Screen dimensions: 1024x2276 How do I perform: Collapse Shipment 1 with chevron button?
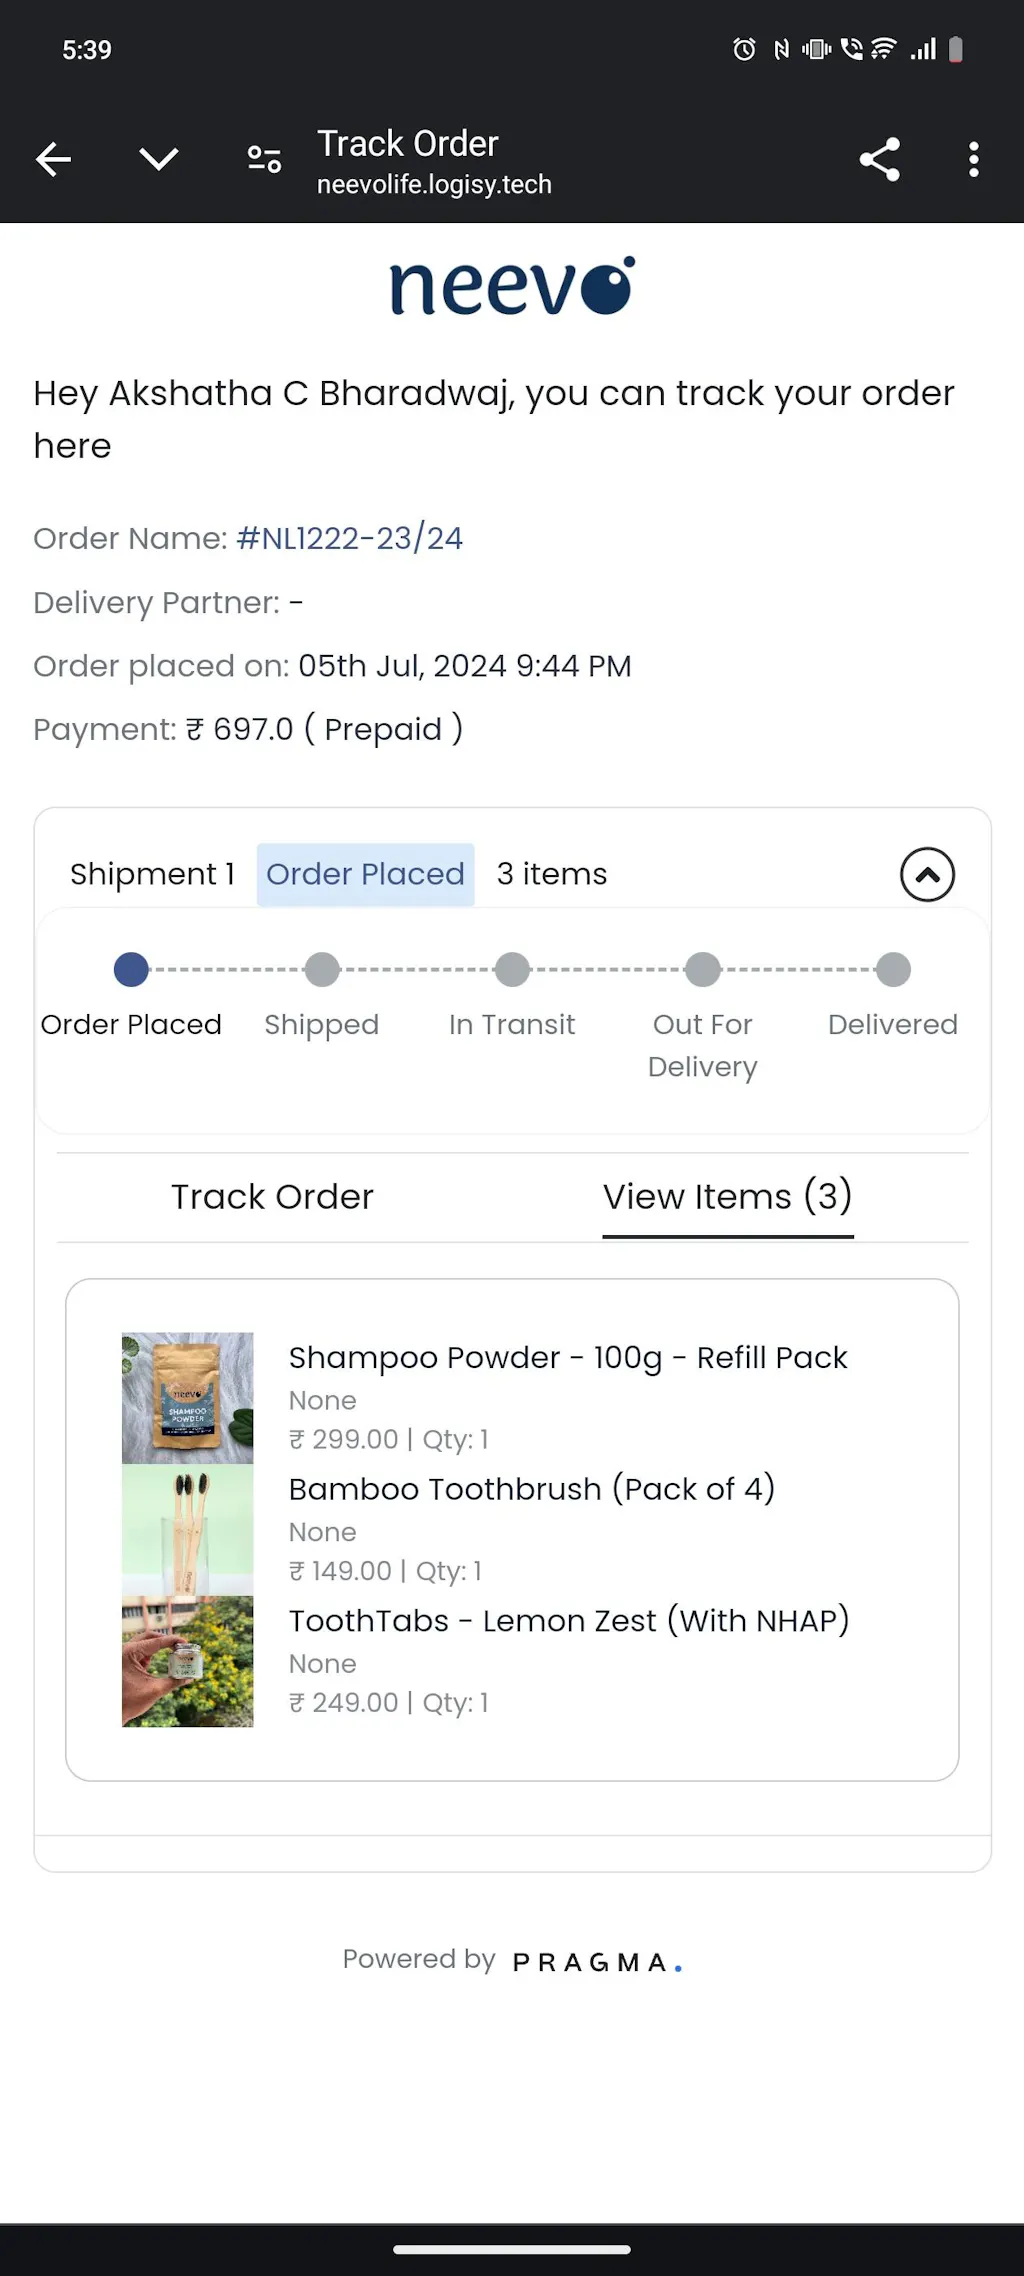[927, 875]
